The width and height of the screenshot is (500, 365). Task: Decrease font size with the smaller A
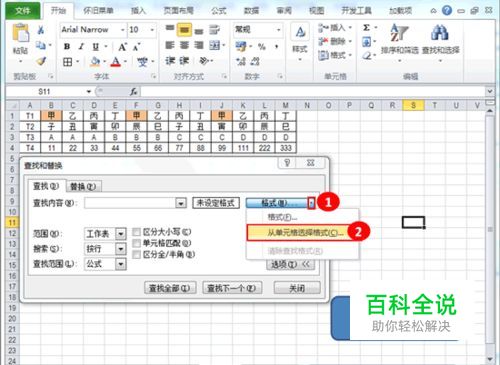(x=136, y=47)
